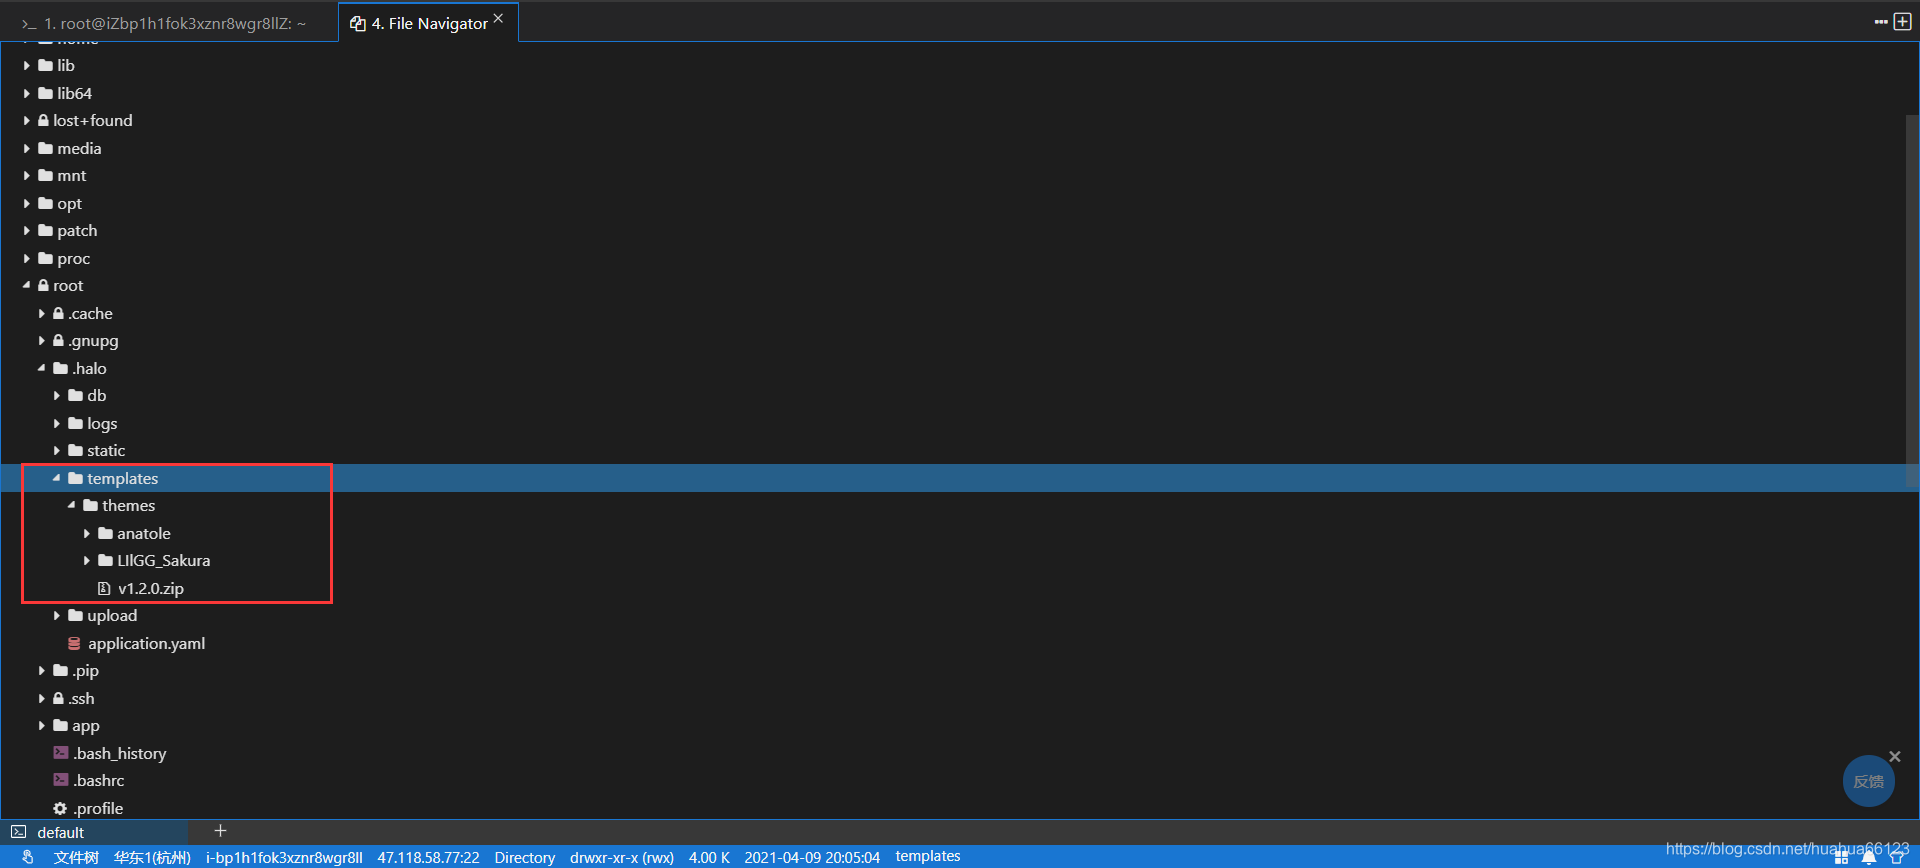Collapse the root folder arrow
Viewport: 1920px width, 868px height.
27,285
